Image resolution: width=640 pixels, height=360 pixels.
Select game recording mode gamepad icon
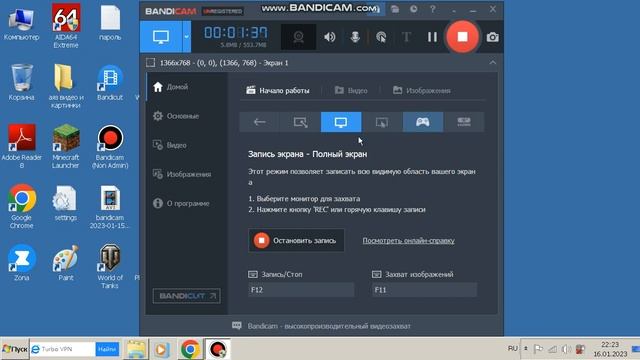pyautogui.click(x=422, y=122)
